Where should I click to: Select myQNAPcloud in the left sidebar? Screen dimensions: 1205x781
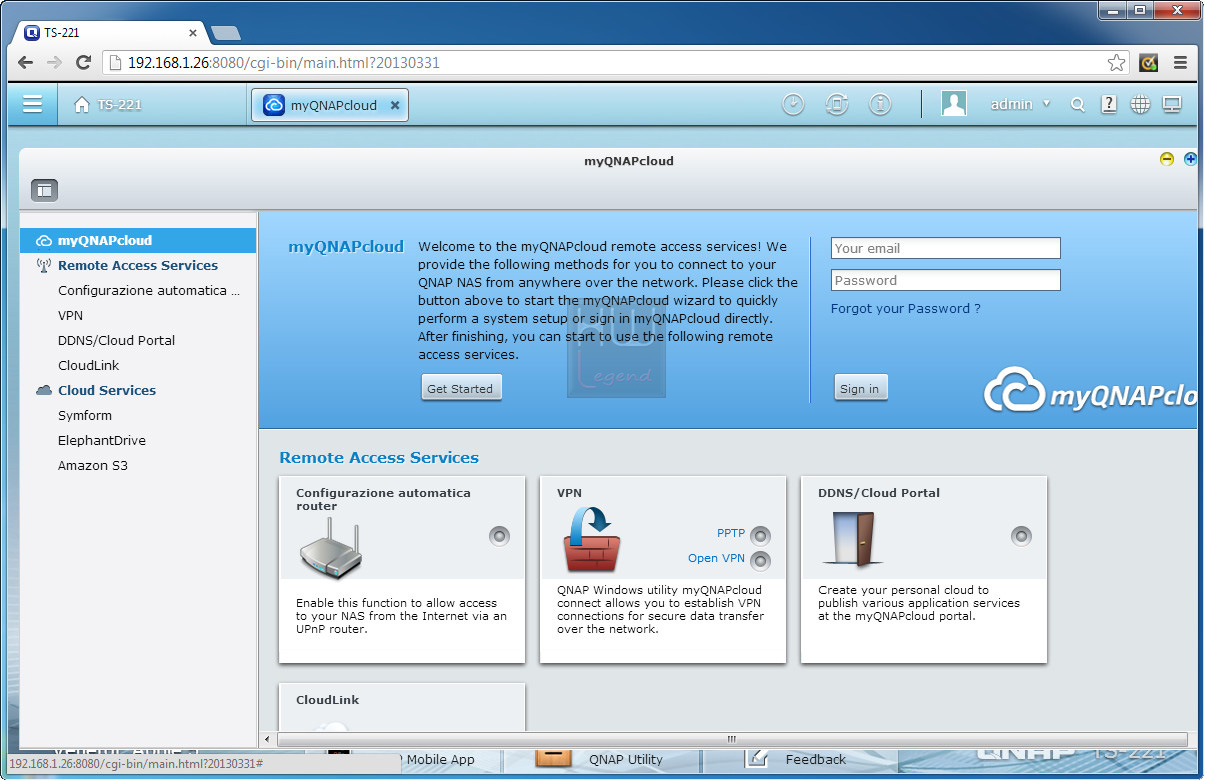click(138, 240)
